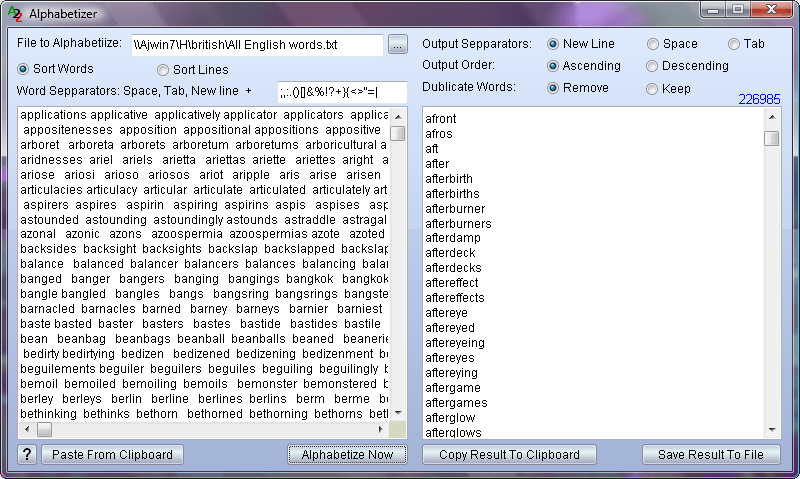
Task: Browse for file with the ellipsis button
Action: [x=397, y=44]
